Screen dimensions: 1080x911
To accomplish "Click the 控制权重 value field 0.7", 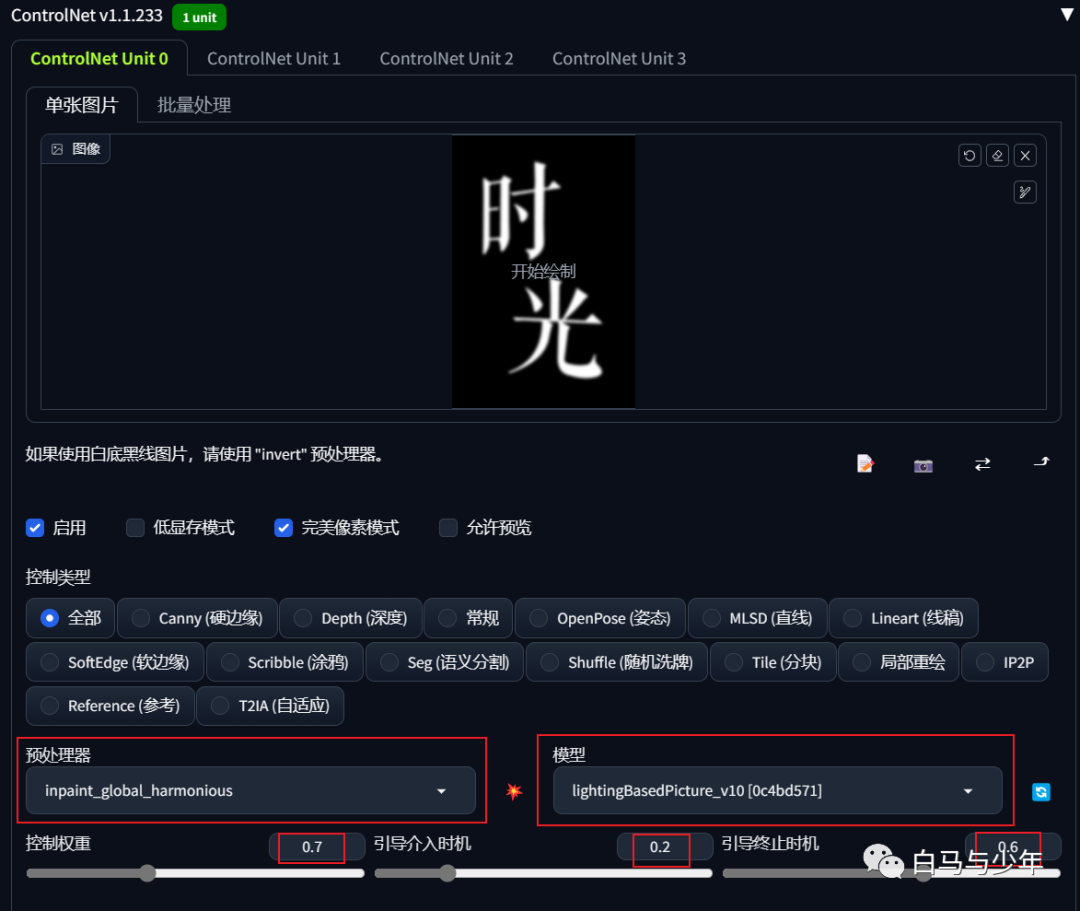I will [x=317, y=846].
